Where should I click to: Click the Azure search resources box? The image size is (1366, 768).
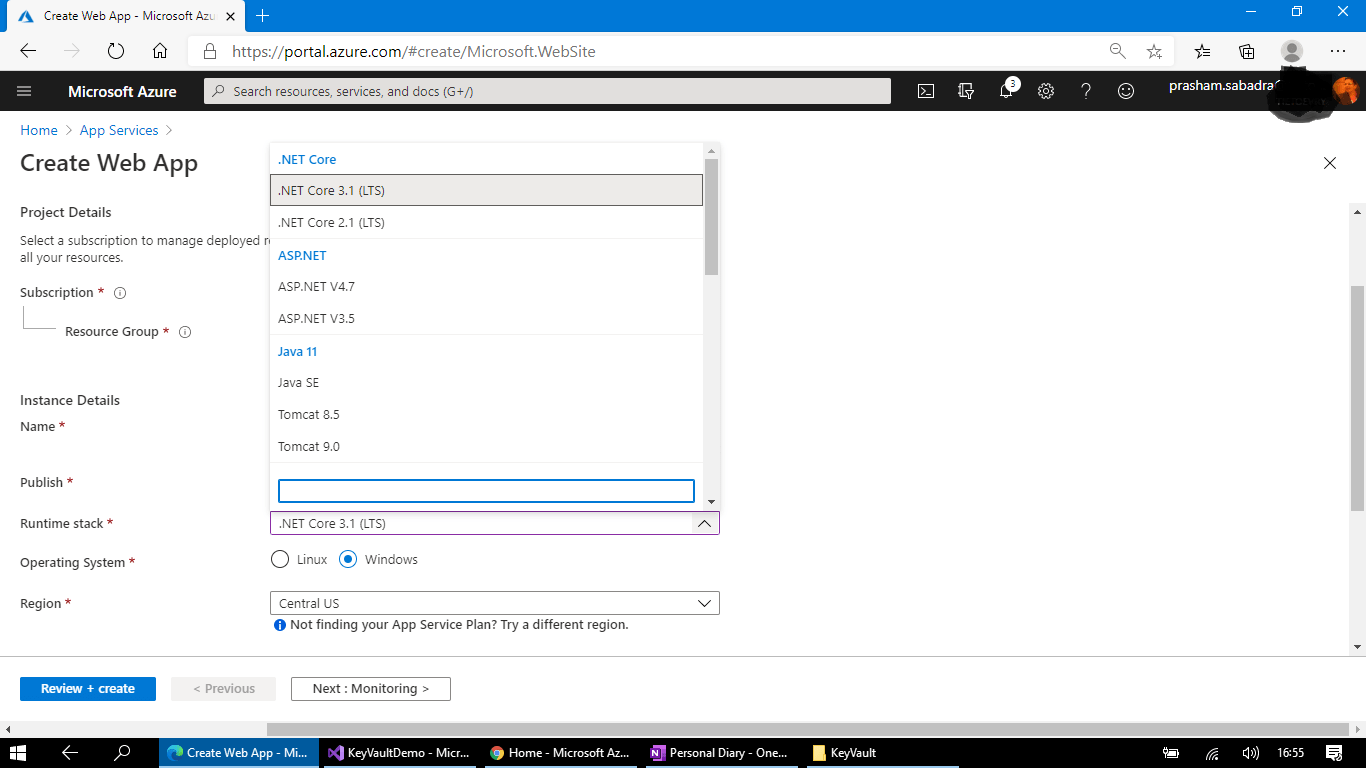tap(547, 91)
